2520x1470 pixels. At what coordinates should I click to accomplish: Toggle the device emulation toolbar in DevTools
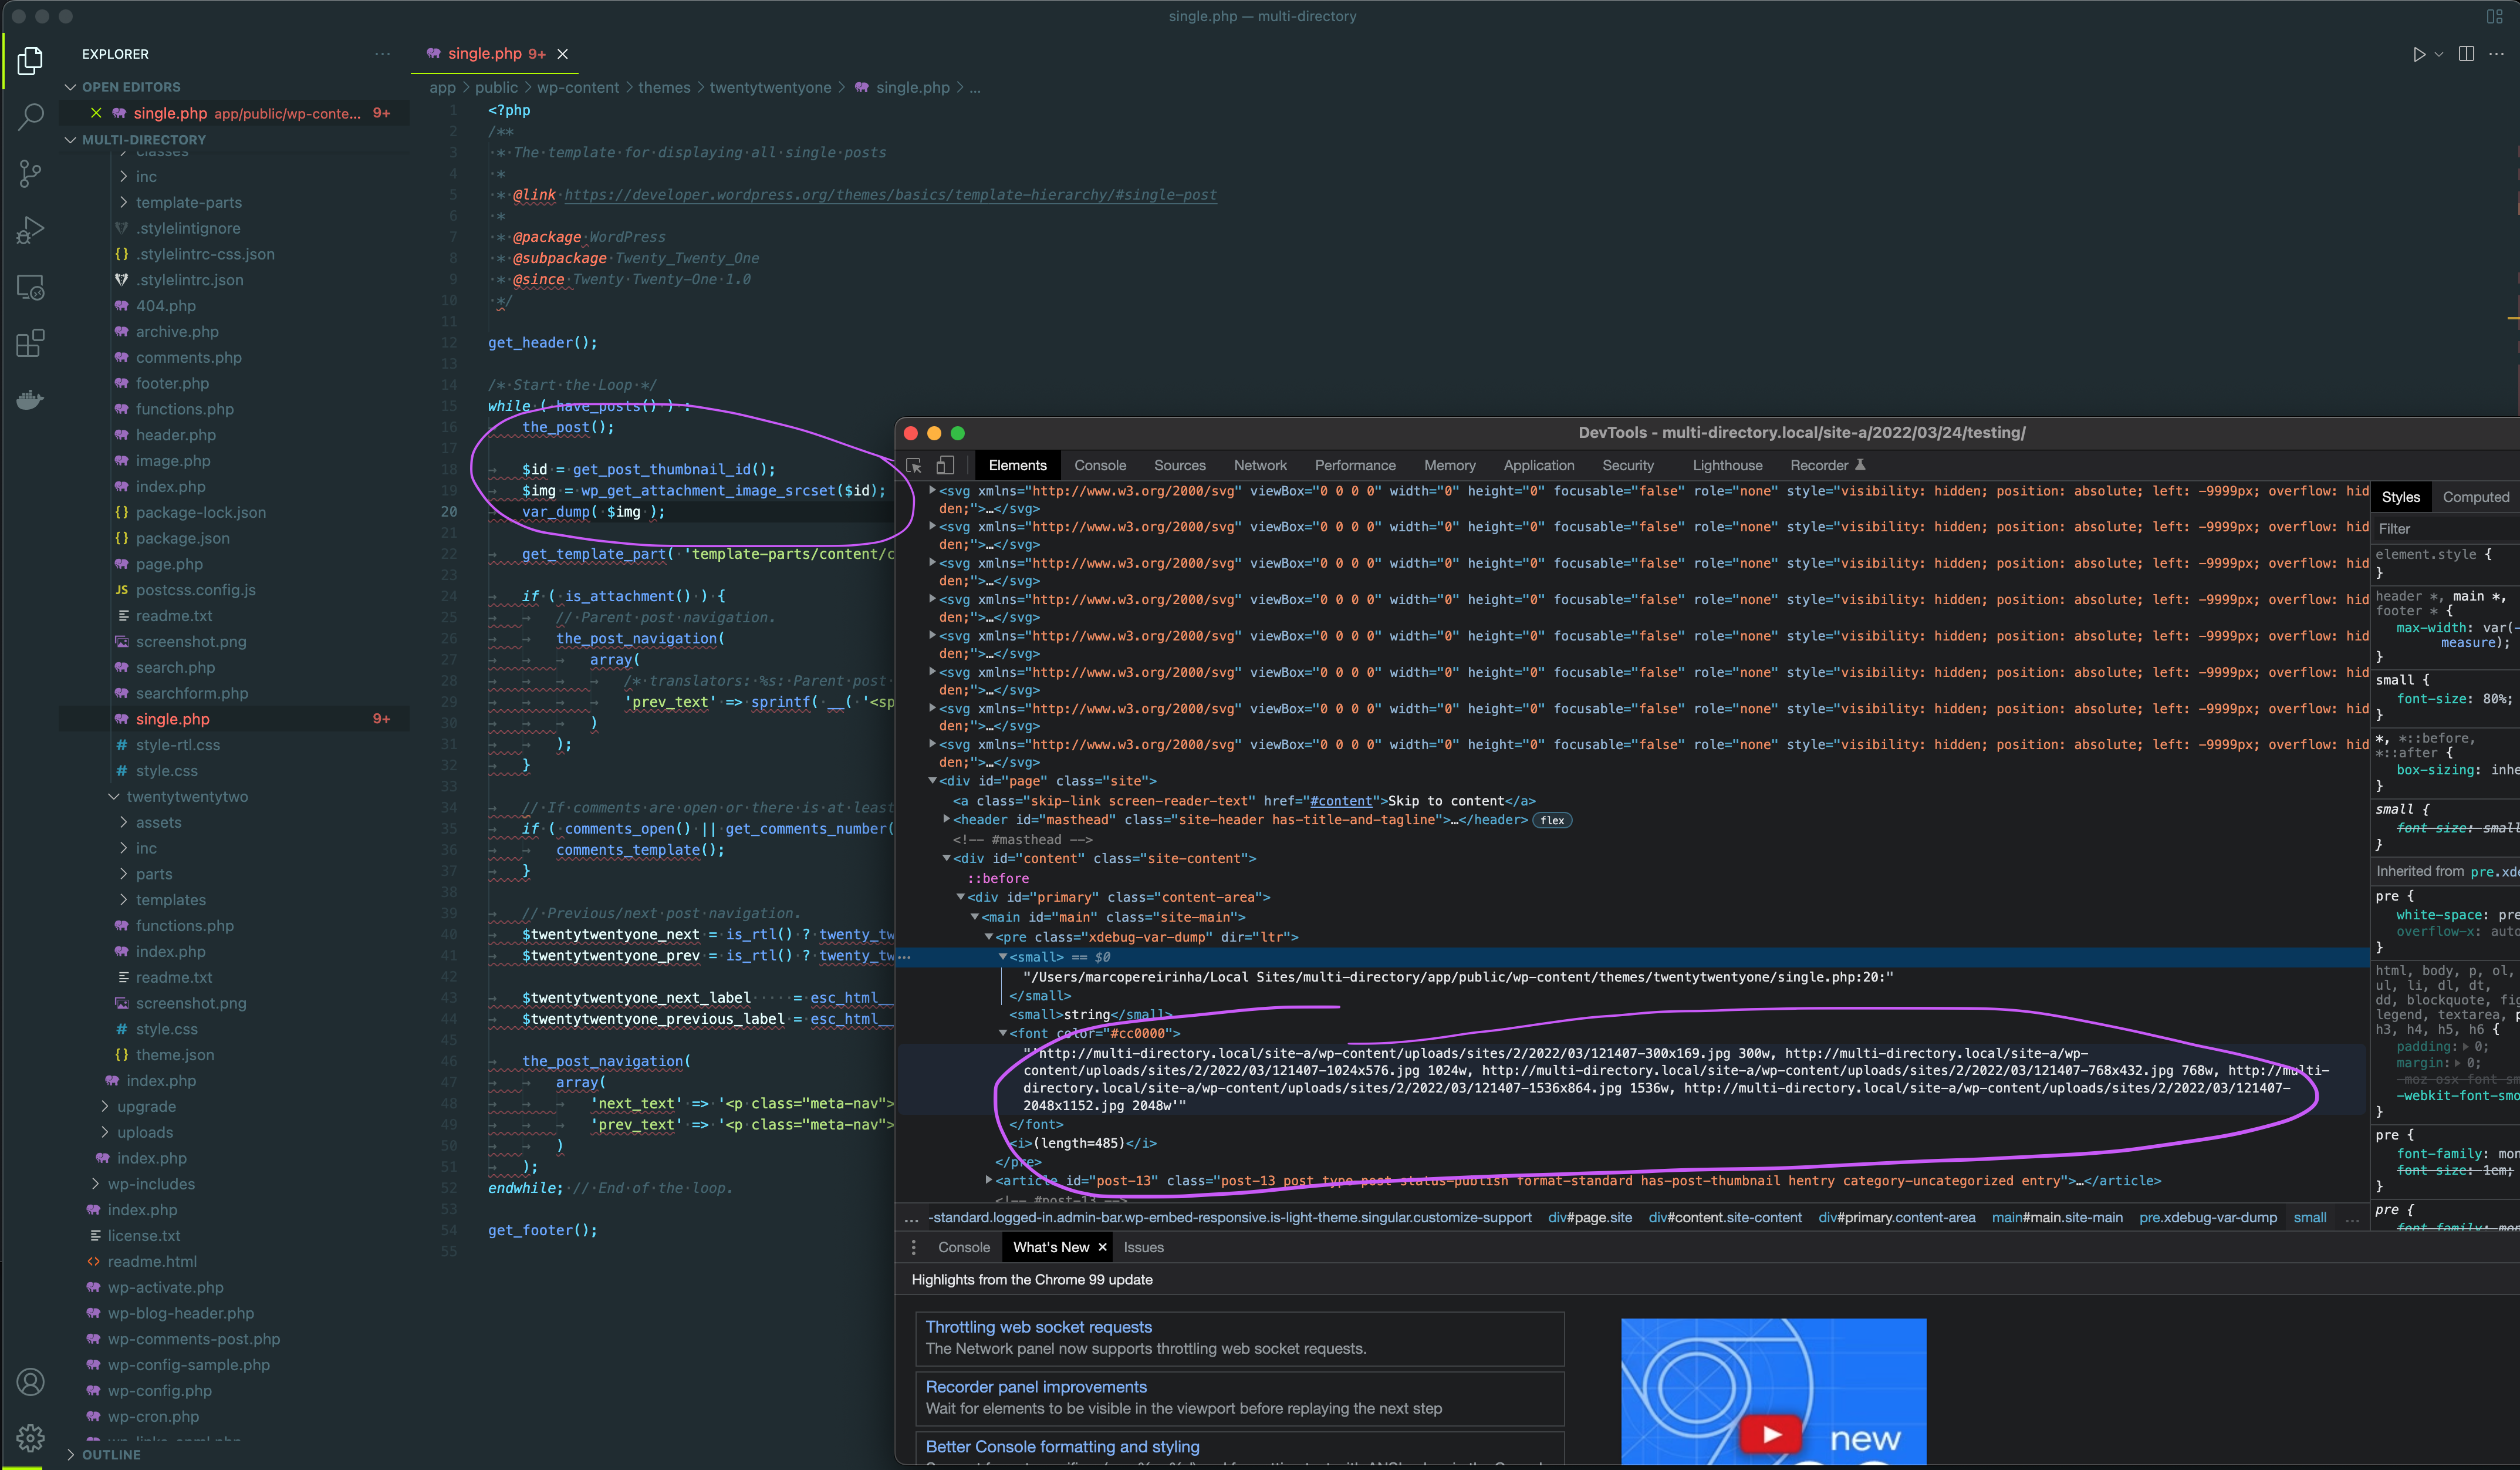945,465
